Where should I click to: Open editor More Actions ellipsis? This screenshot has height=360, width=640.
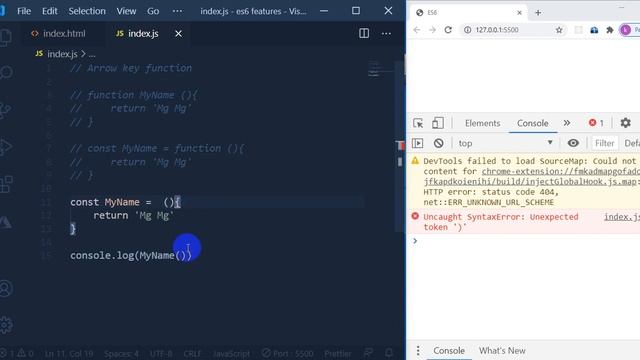(386, 33)
